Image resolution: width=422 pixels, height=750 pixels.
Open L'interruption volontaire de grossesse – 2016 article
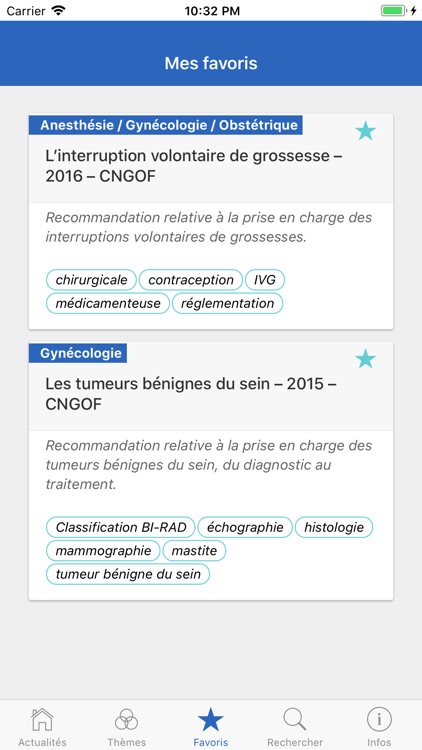pyautogui.click(x=194, y=166)
